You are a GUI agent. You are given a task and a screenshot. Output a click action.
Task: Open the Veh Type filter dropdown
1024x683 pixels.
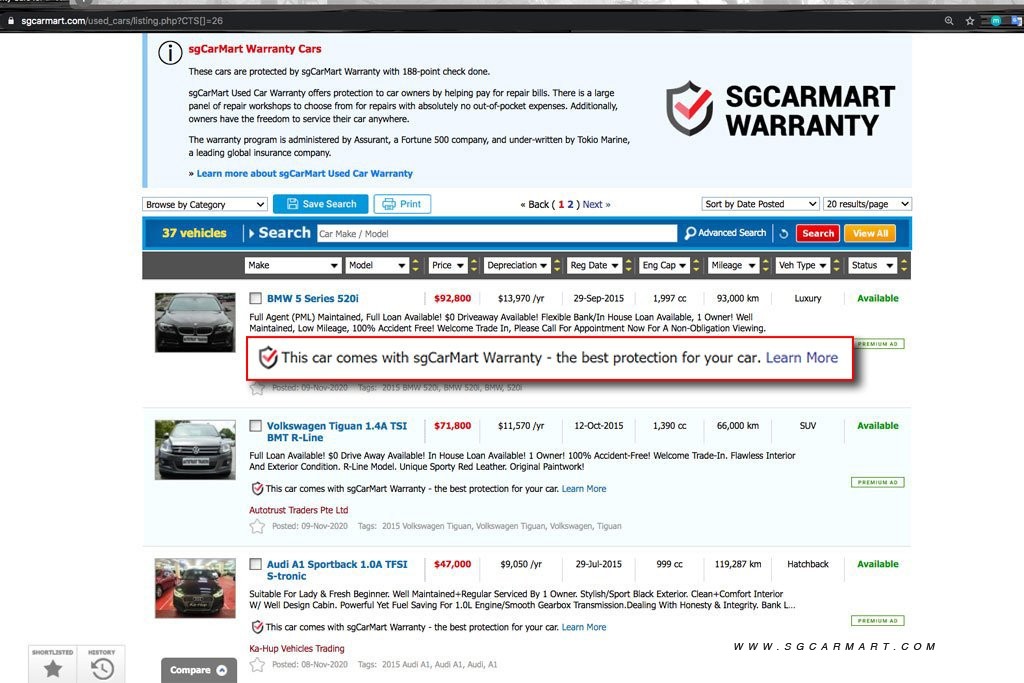803,265
